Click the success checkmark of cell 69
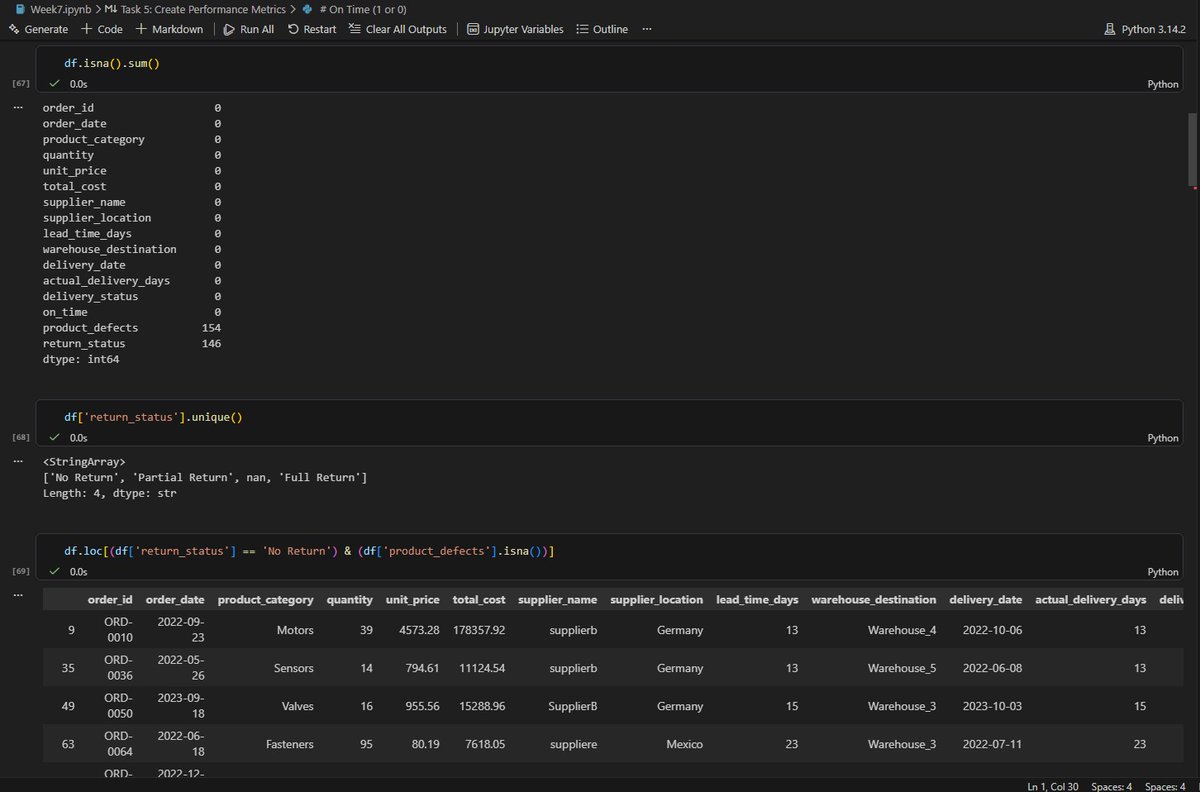The width and height of the screenshot is (1200, 792). (x=55, y=572)
